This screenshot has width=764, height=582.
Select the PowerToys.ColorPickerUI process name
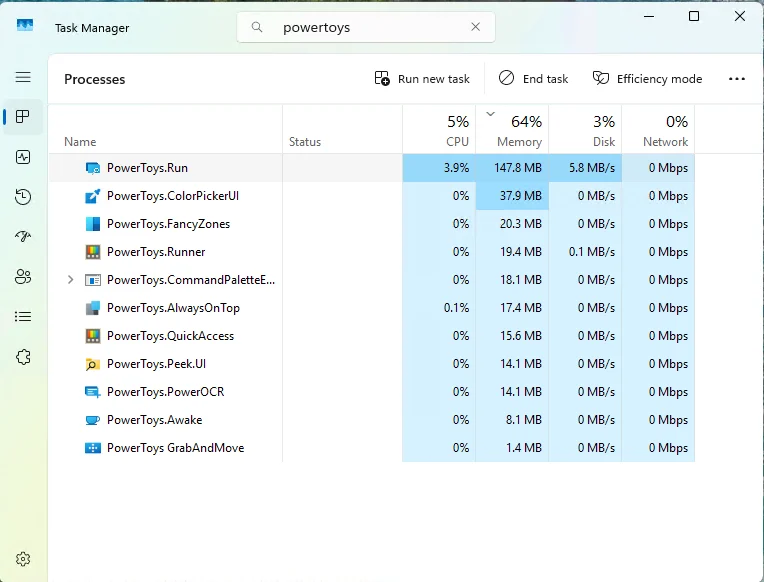(173, 196)
